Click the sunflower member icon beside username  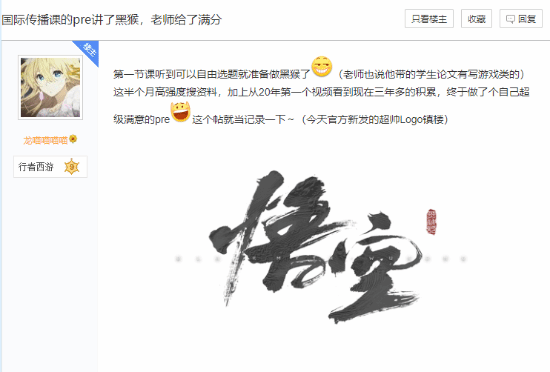tap(73, 139)
